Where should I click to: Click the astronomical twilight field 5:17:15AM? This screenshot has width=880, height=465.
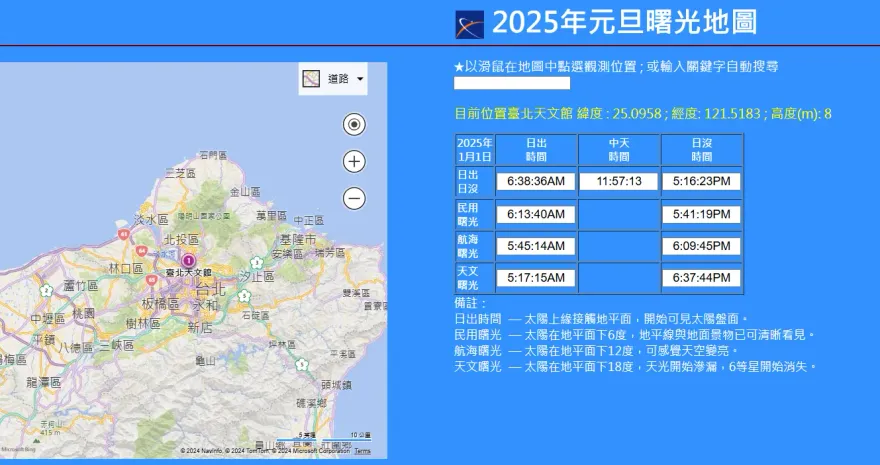535,277
